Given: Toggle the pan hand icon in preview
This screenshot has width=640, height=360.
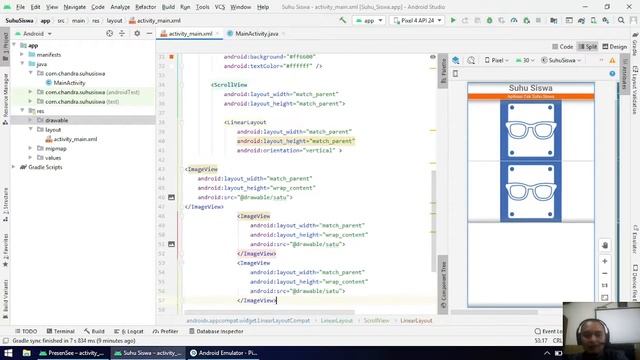Looking at the screenshot, I should [x=605, y=245].
